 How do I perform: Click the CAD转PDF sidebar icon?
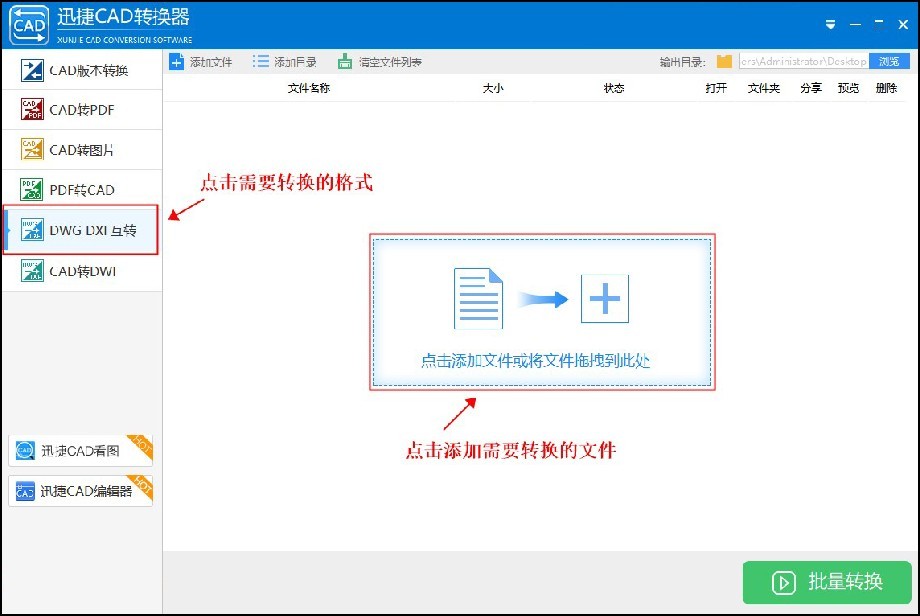click(32, 109)
